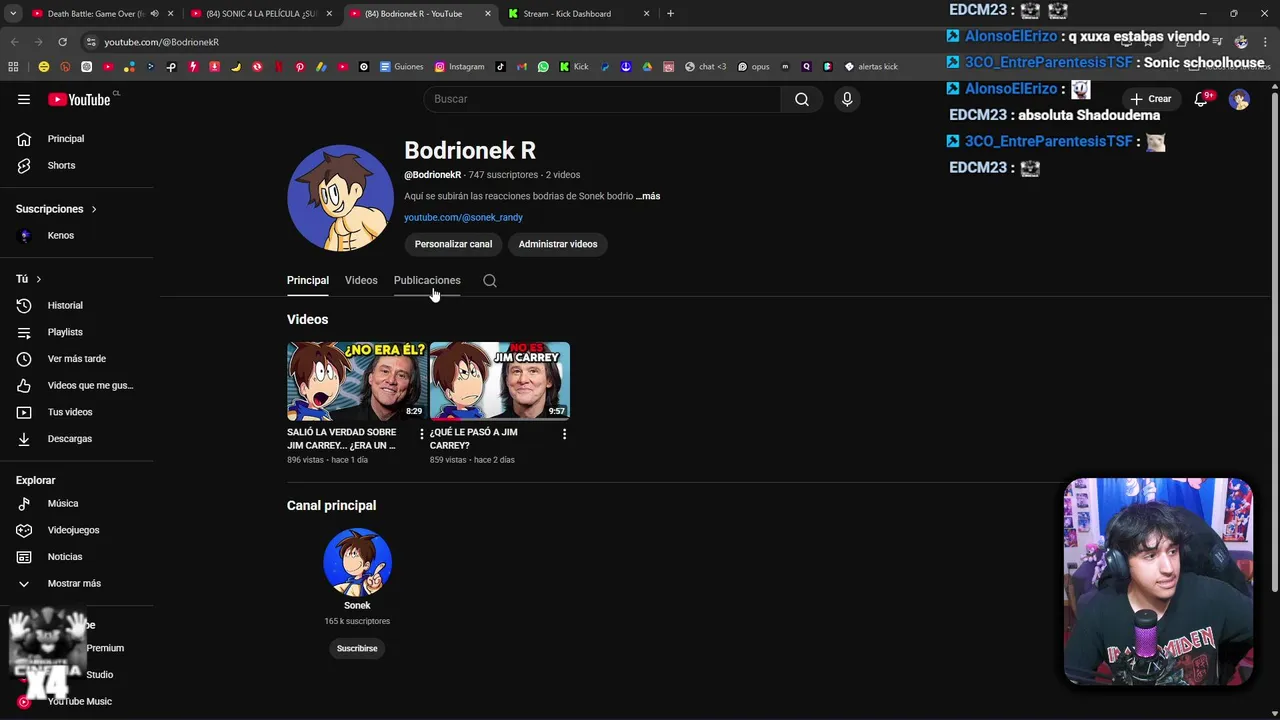Open the Guiones bookmark

pyautogui.click(x=401, y=67)
